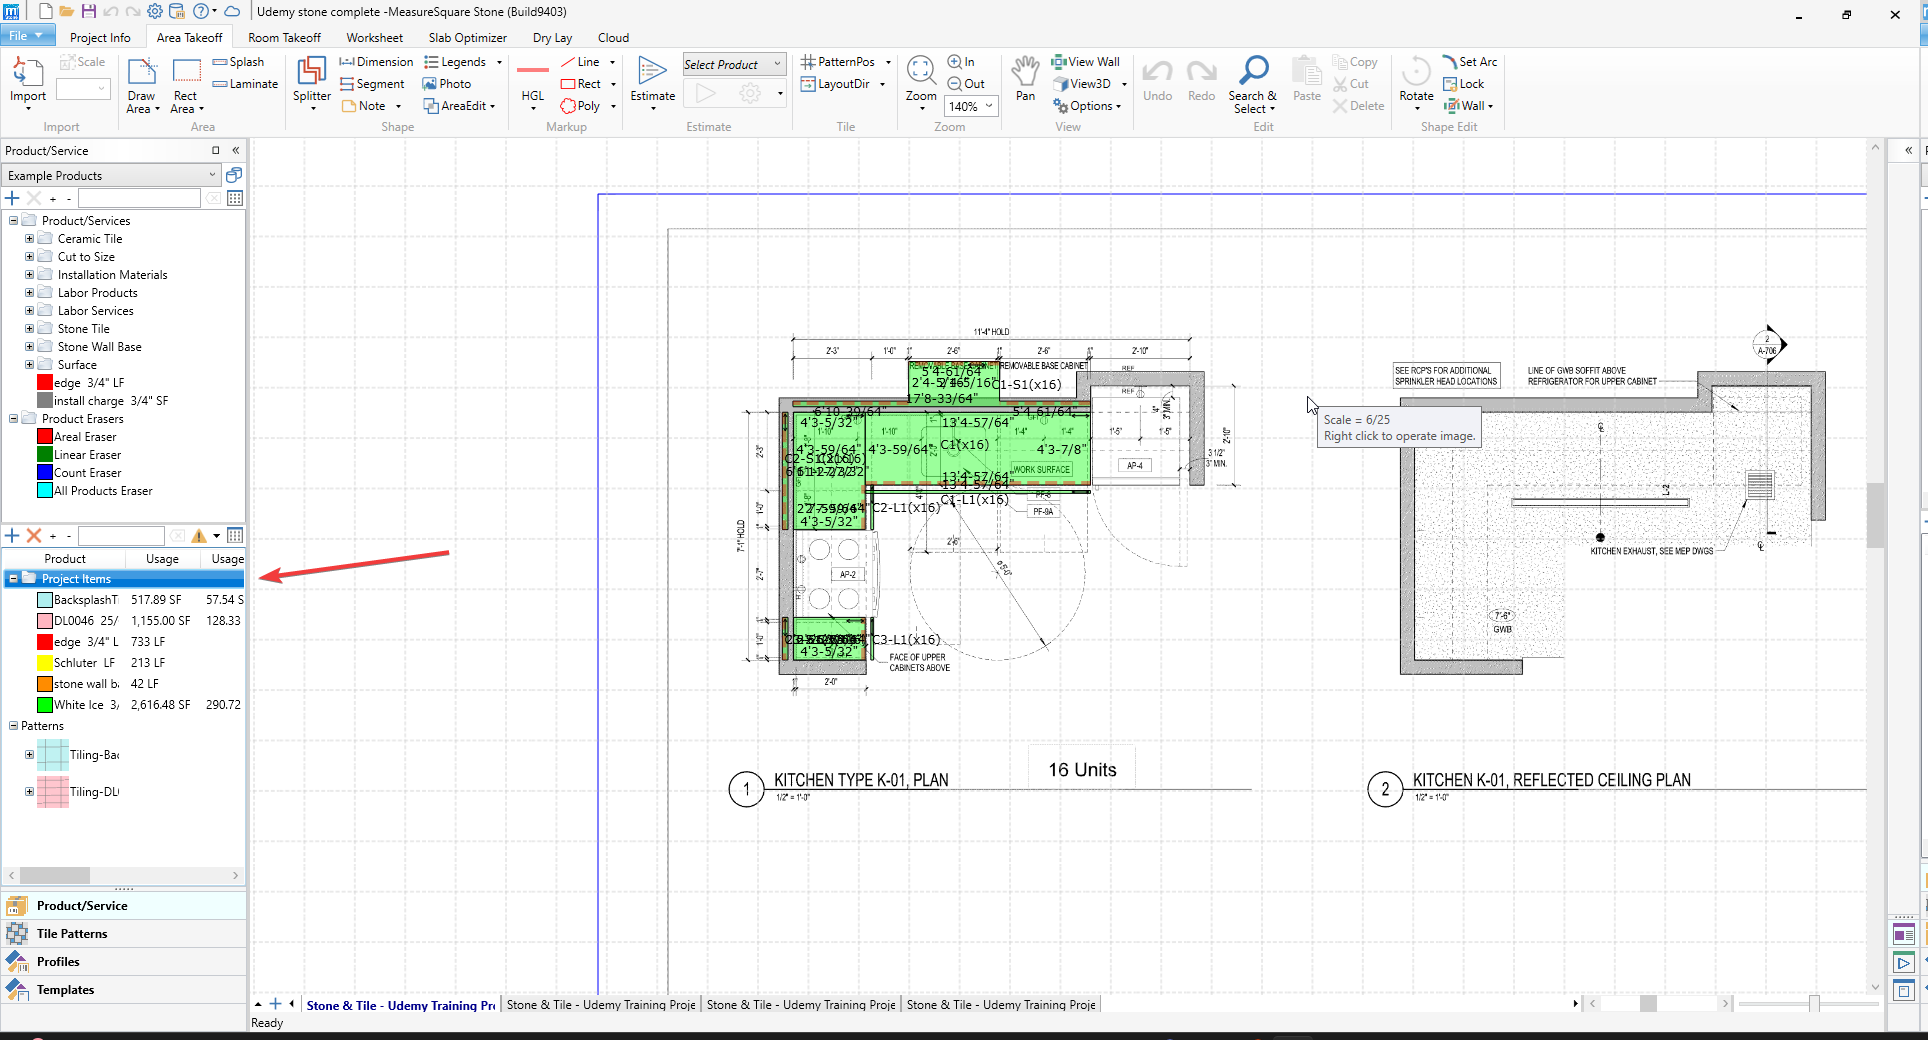Insert a Photo
The width and height of the screenshot is (1928, 1040).
(x=447, y=84)
